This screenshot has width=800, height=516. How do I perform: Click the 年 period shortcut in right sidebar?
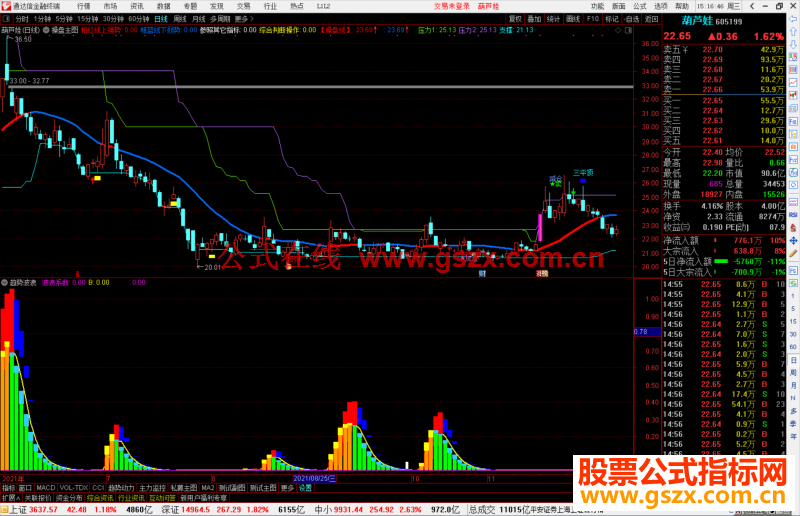click(x=793, y=436)
